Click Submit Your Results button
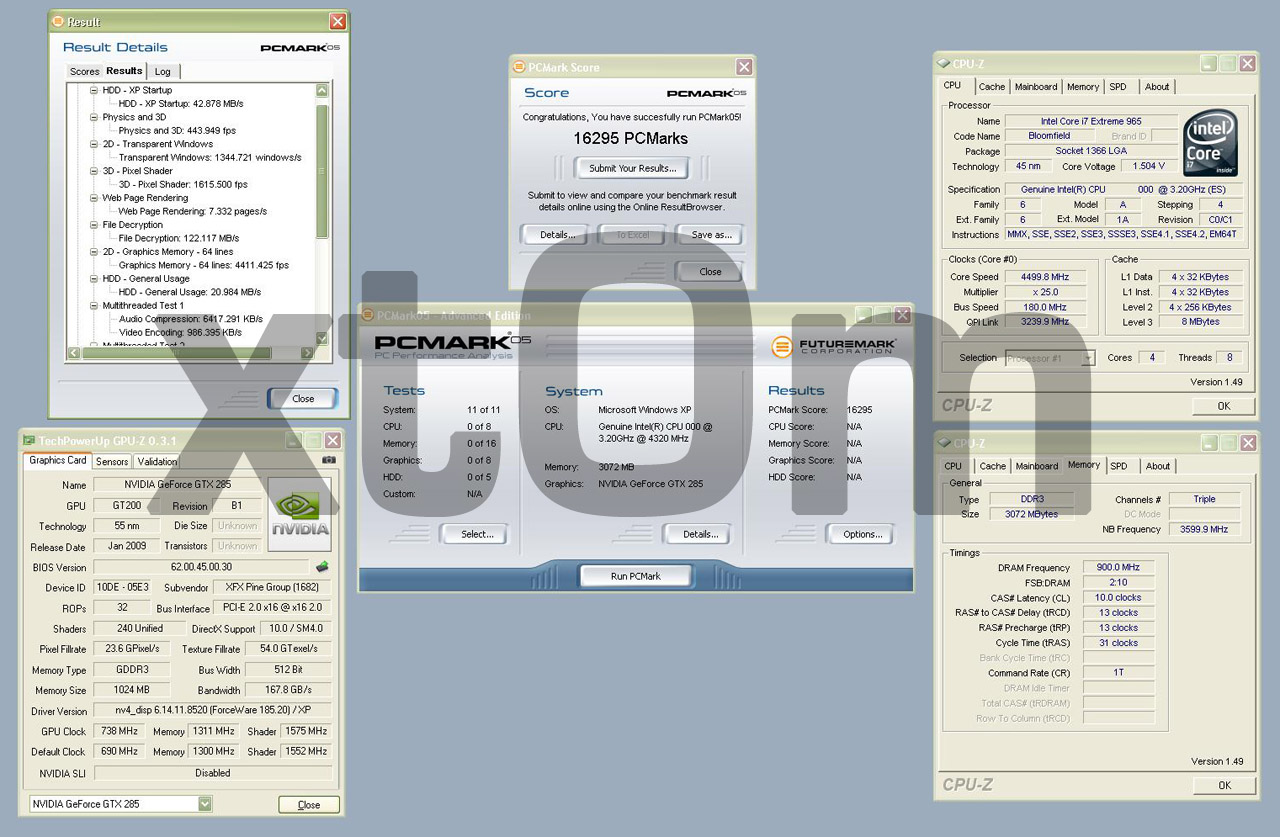 coord(632,168)
